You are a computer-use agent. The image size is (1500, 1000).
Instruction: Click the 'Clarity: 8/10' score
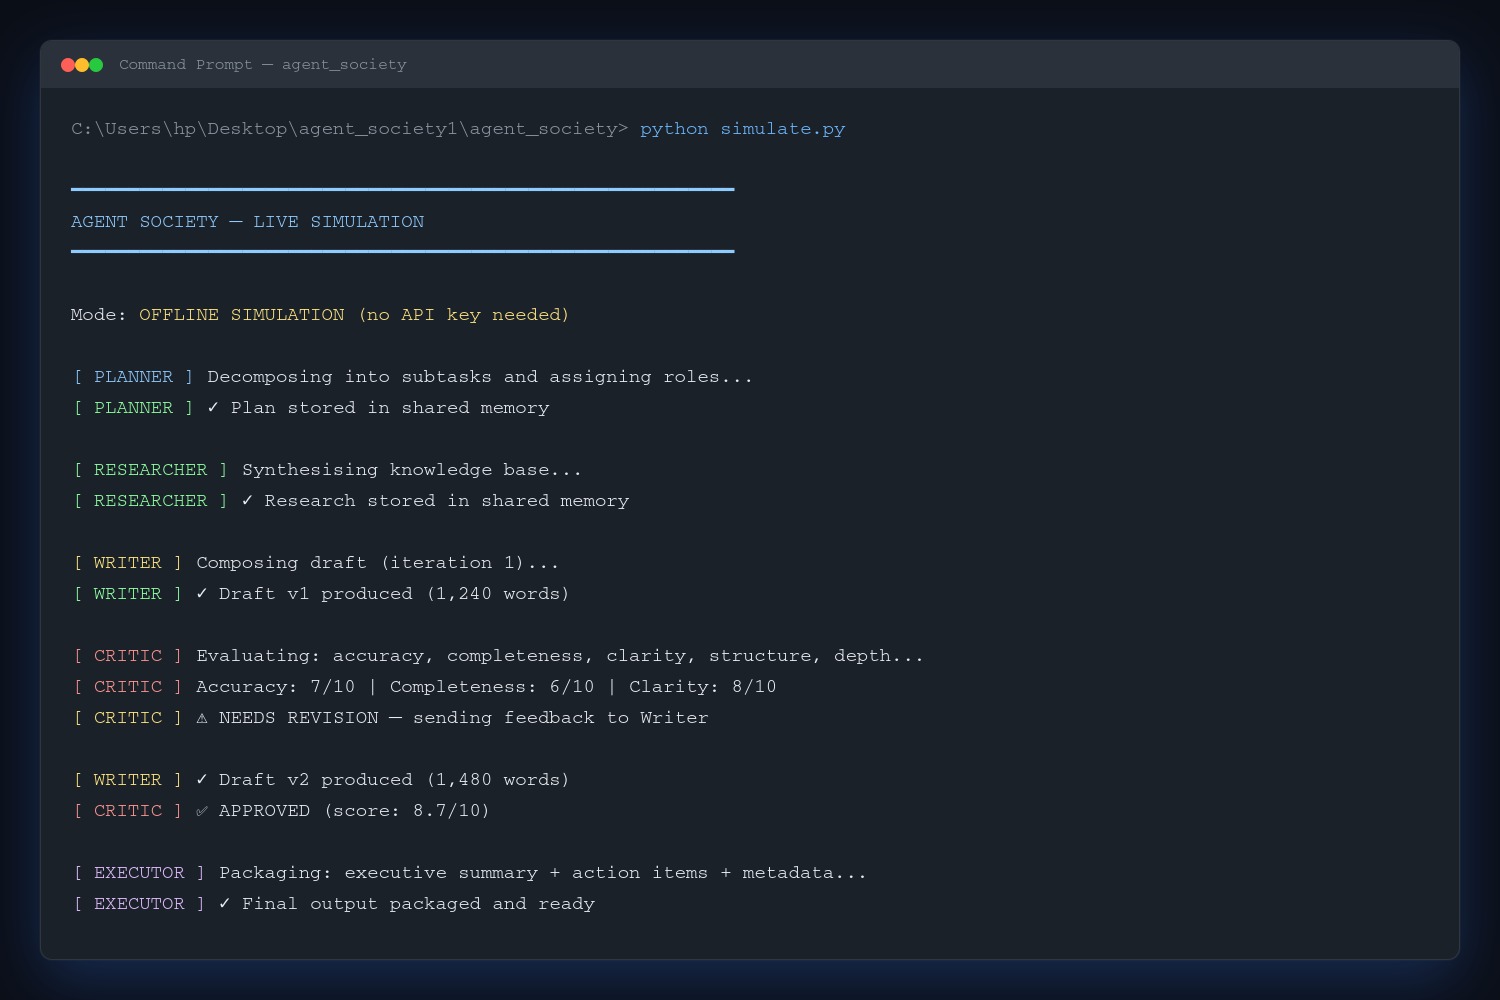(x=703, y=687)
